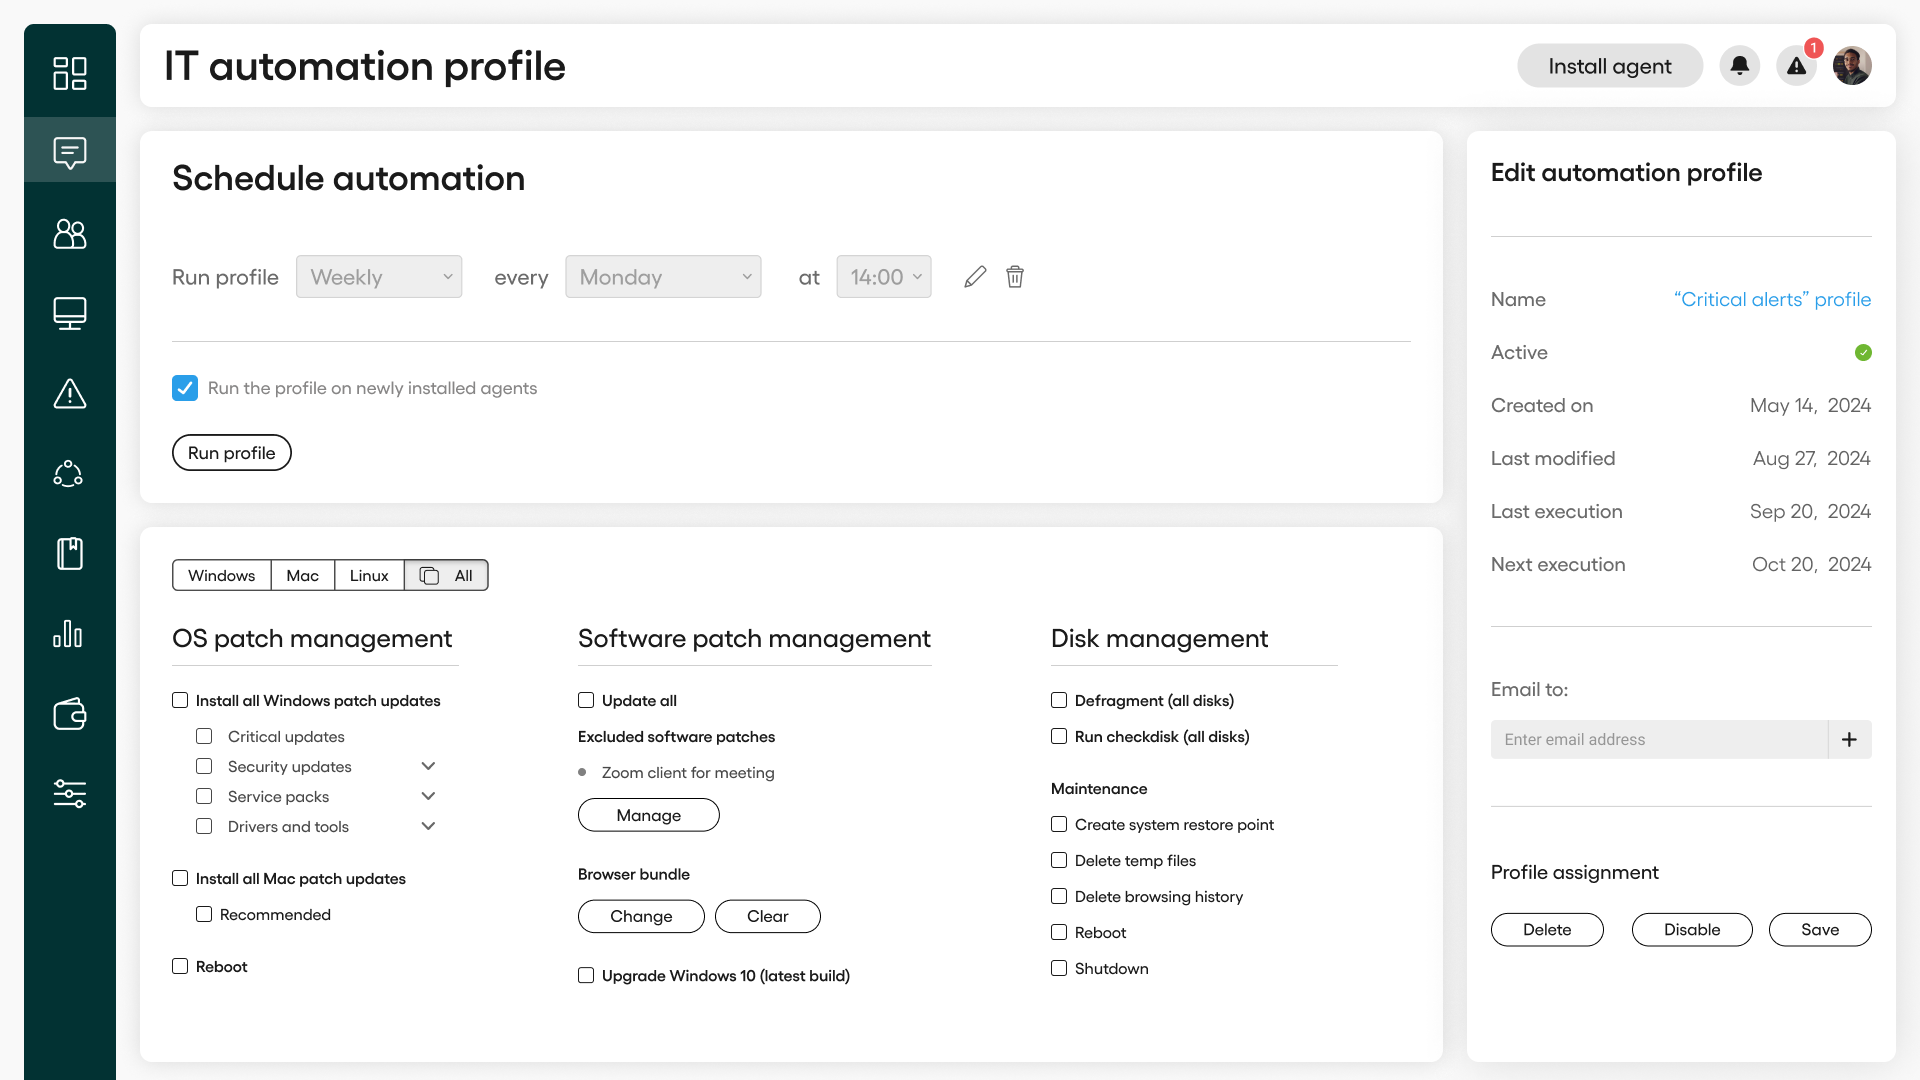Screen dimensions: 1920x1080
Task: Click Change browser bundle button
Action: pyautogui.click(x=641, y=917)
